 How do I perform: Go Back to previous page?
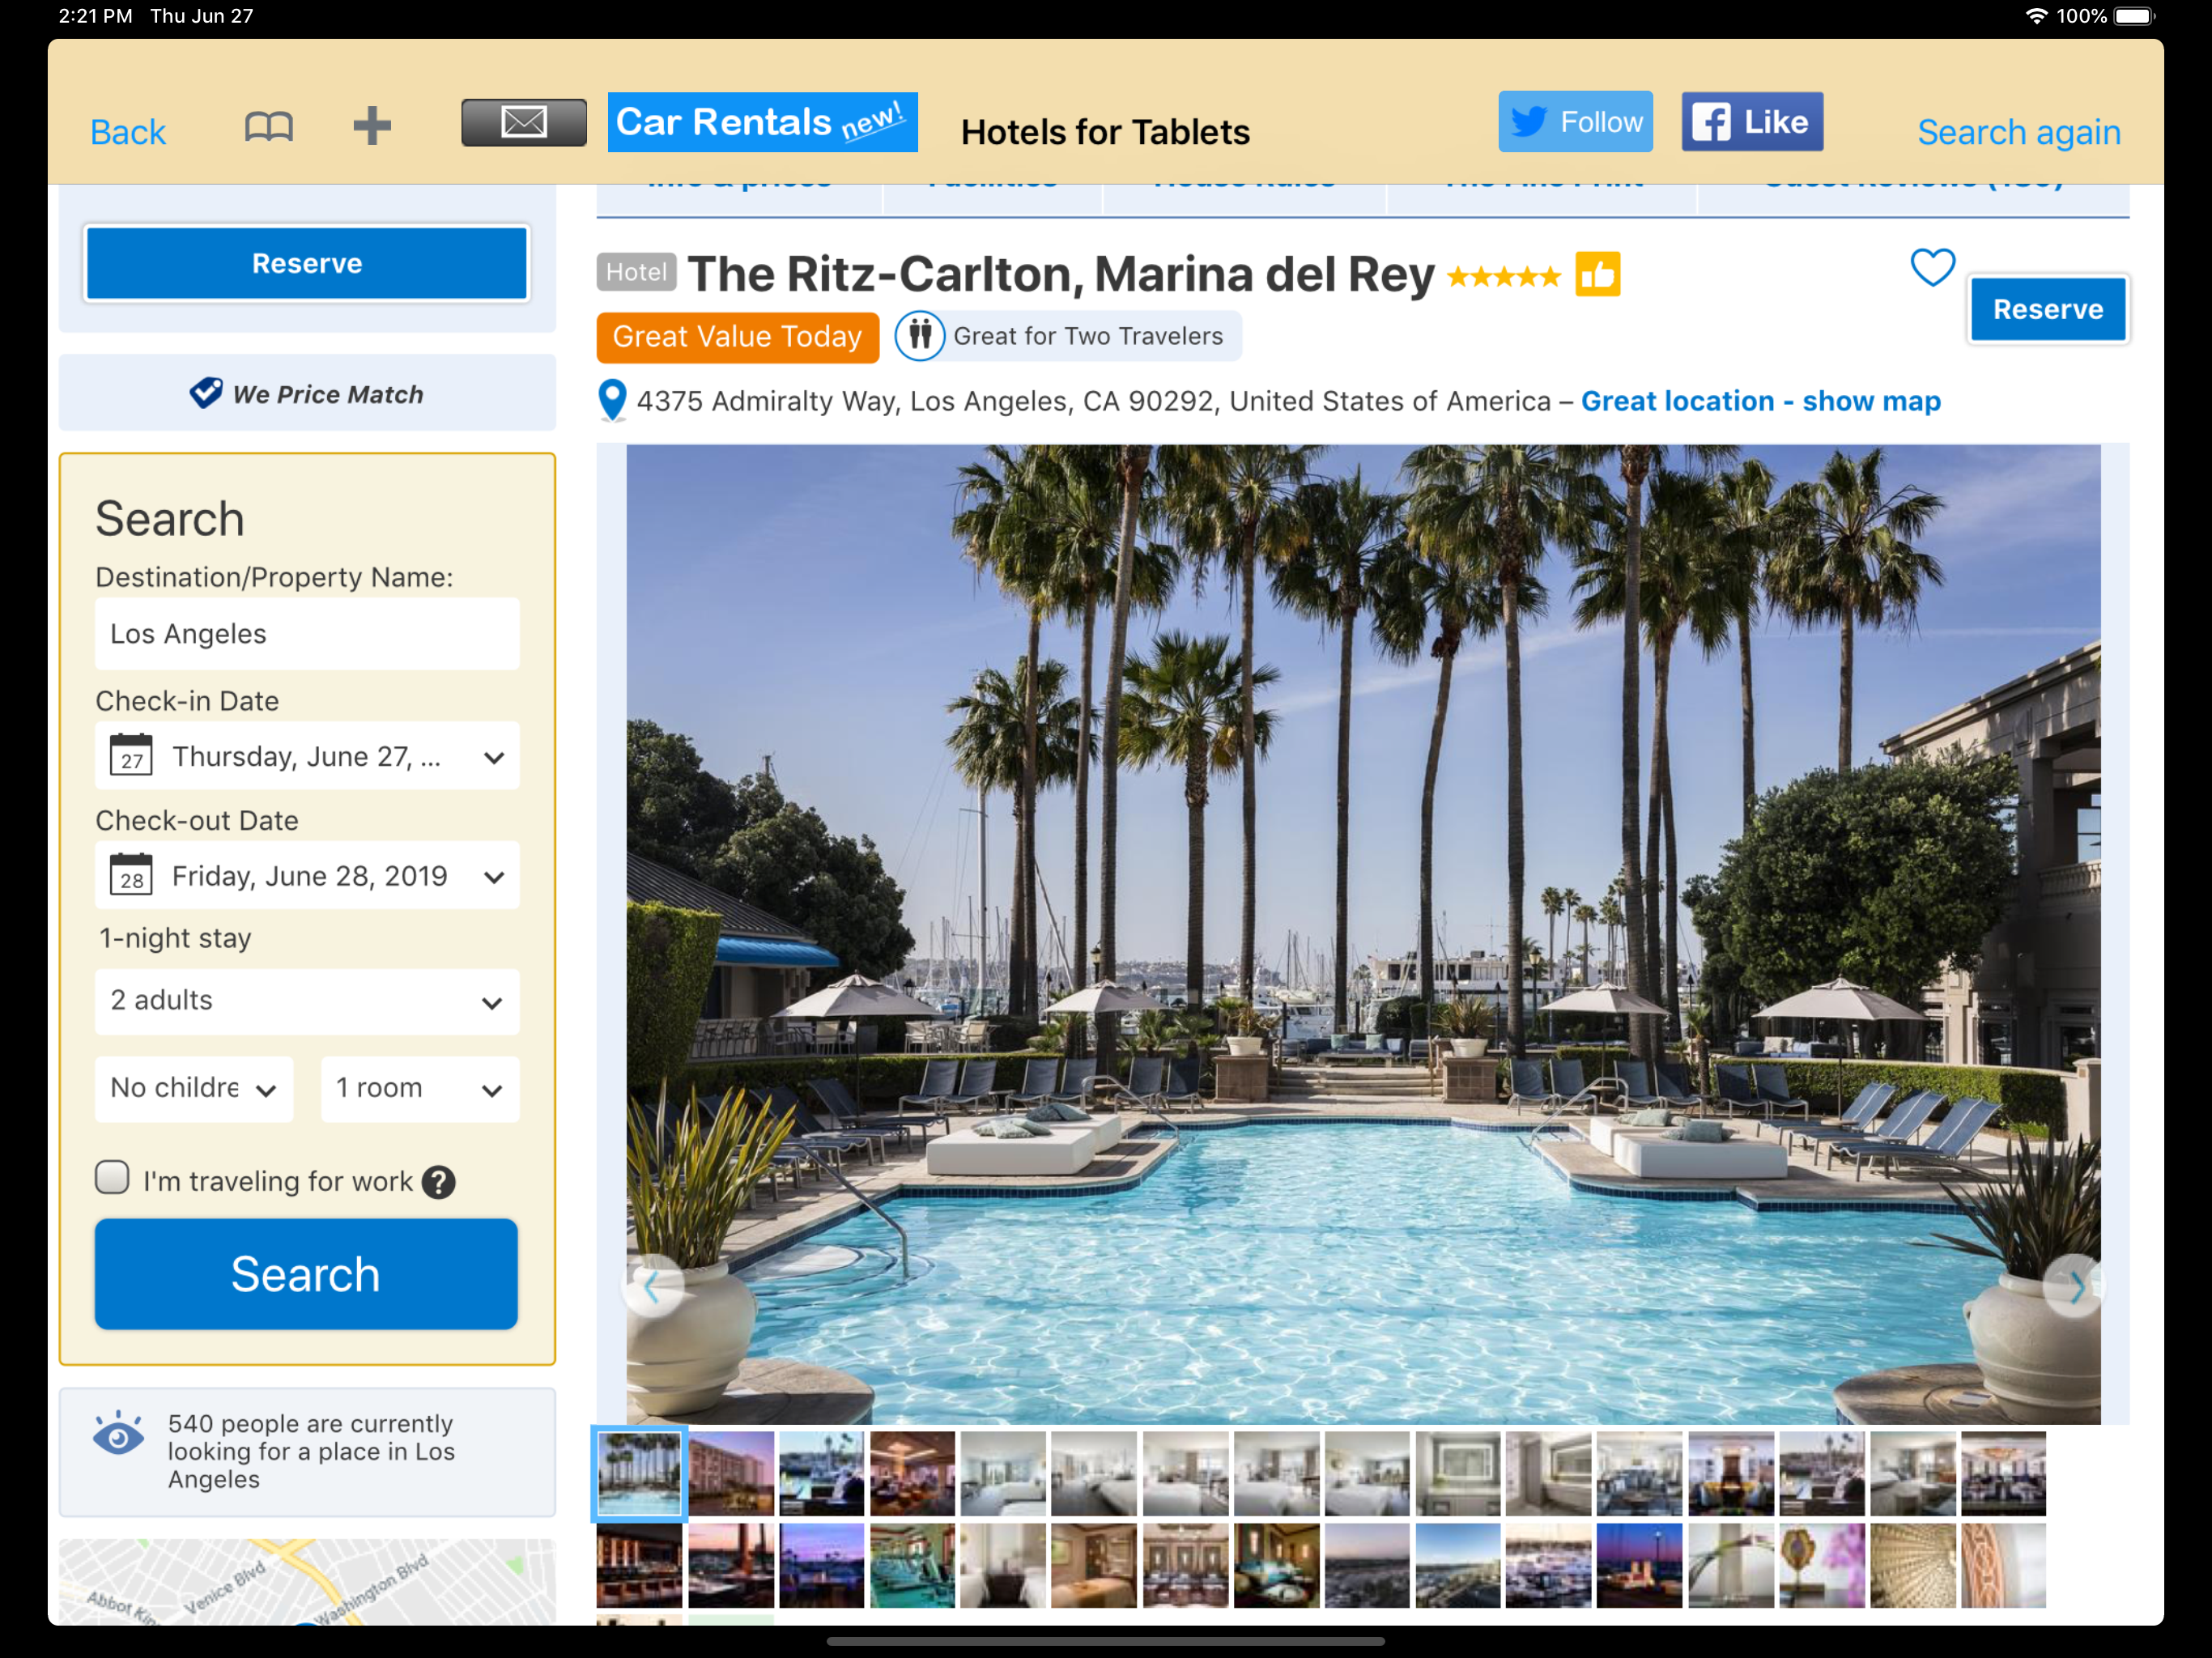pos(128,132)
